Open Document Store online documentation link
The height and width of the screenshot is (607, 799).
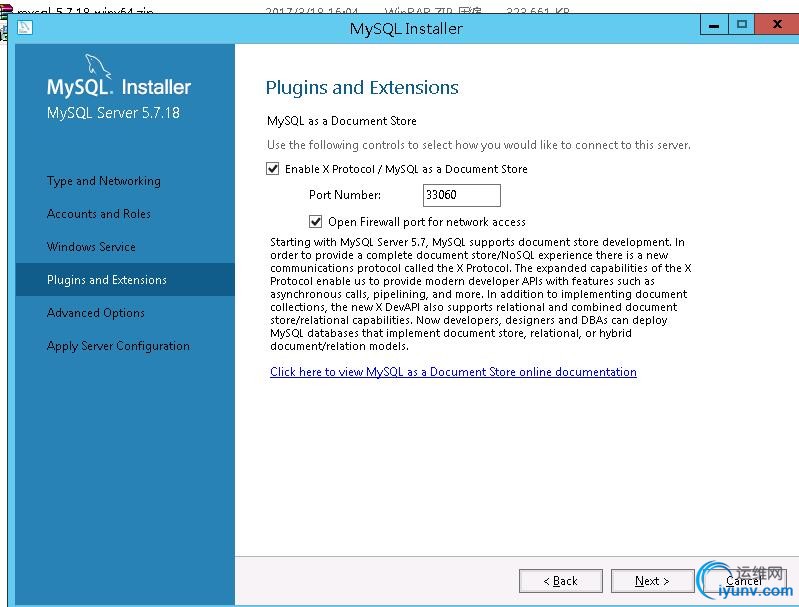(x=453, y=372)
